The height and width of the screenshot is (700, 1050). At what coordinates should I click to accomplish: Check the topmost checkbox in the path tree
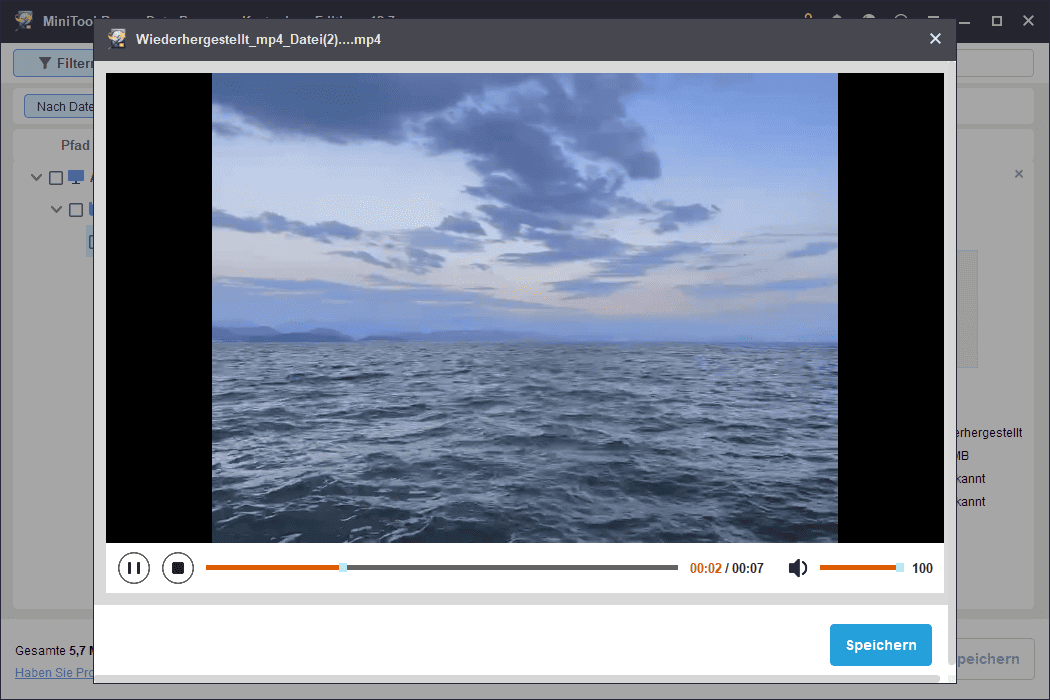(56, 177)
